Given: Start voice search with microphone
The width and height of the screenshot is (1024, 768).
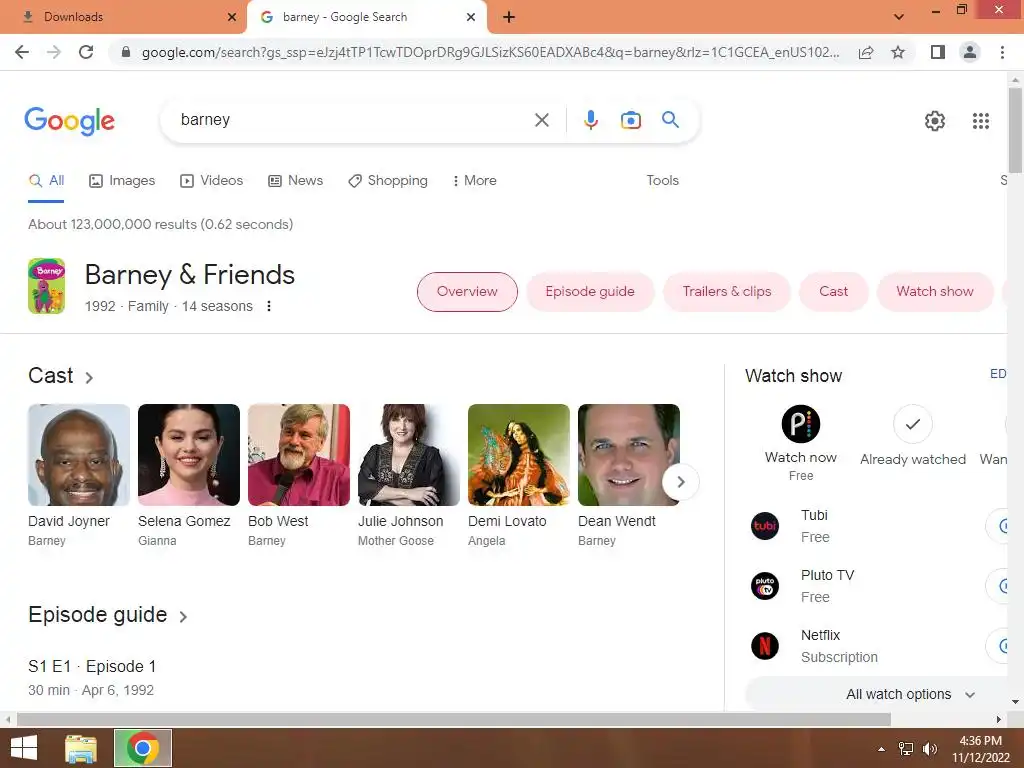Looking at the screenshot, I should (x=590, y=120).
